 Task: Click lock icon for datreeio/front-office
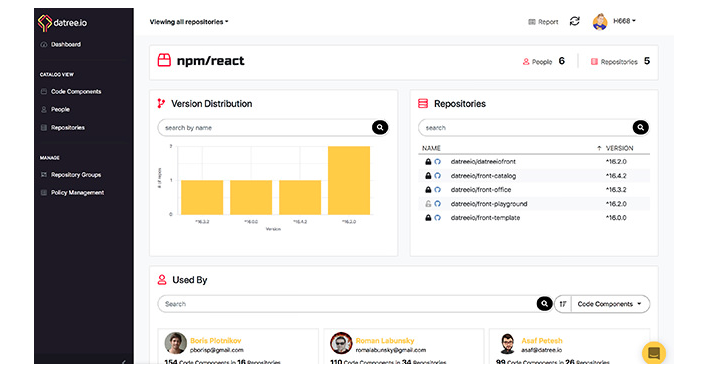[428, 190]
